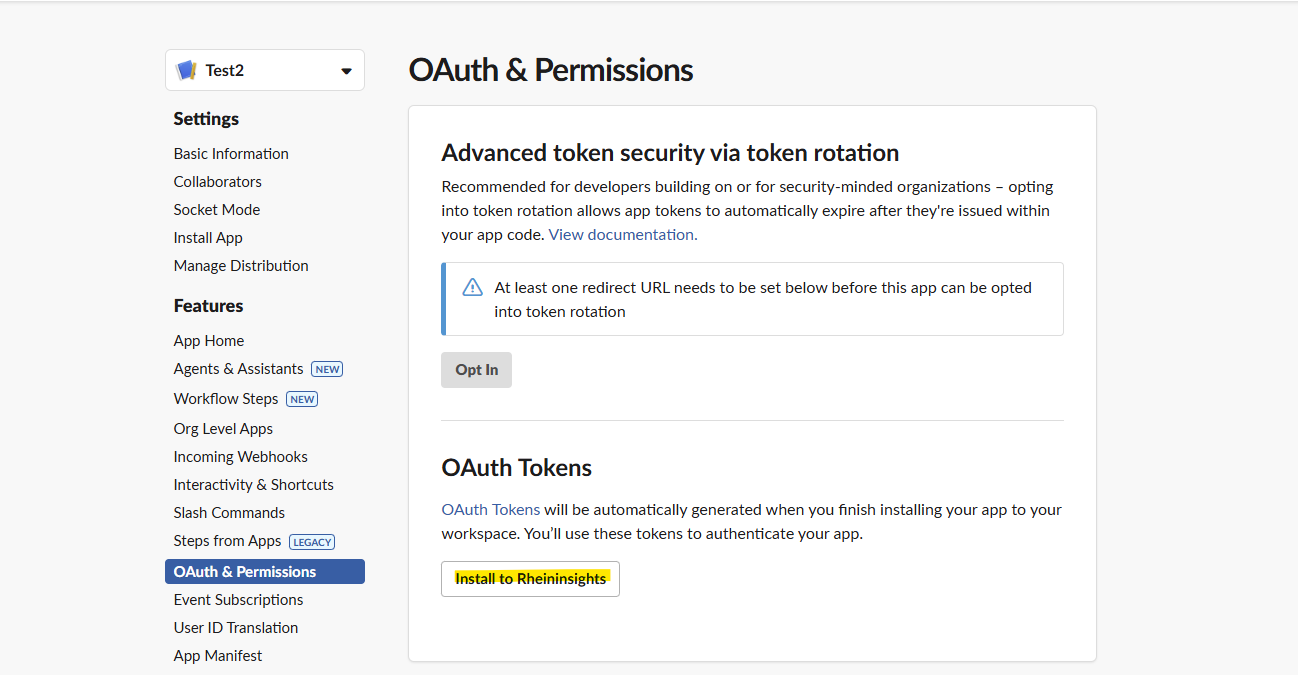The height and width of the screenshot is (675, 1298).
Task: Open Basic Information settings
Action: 231,154
